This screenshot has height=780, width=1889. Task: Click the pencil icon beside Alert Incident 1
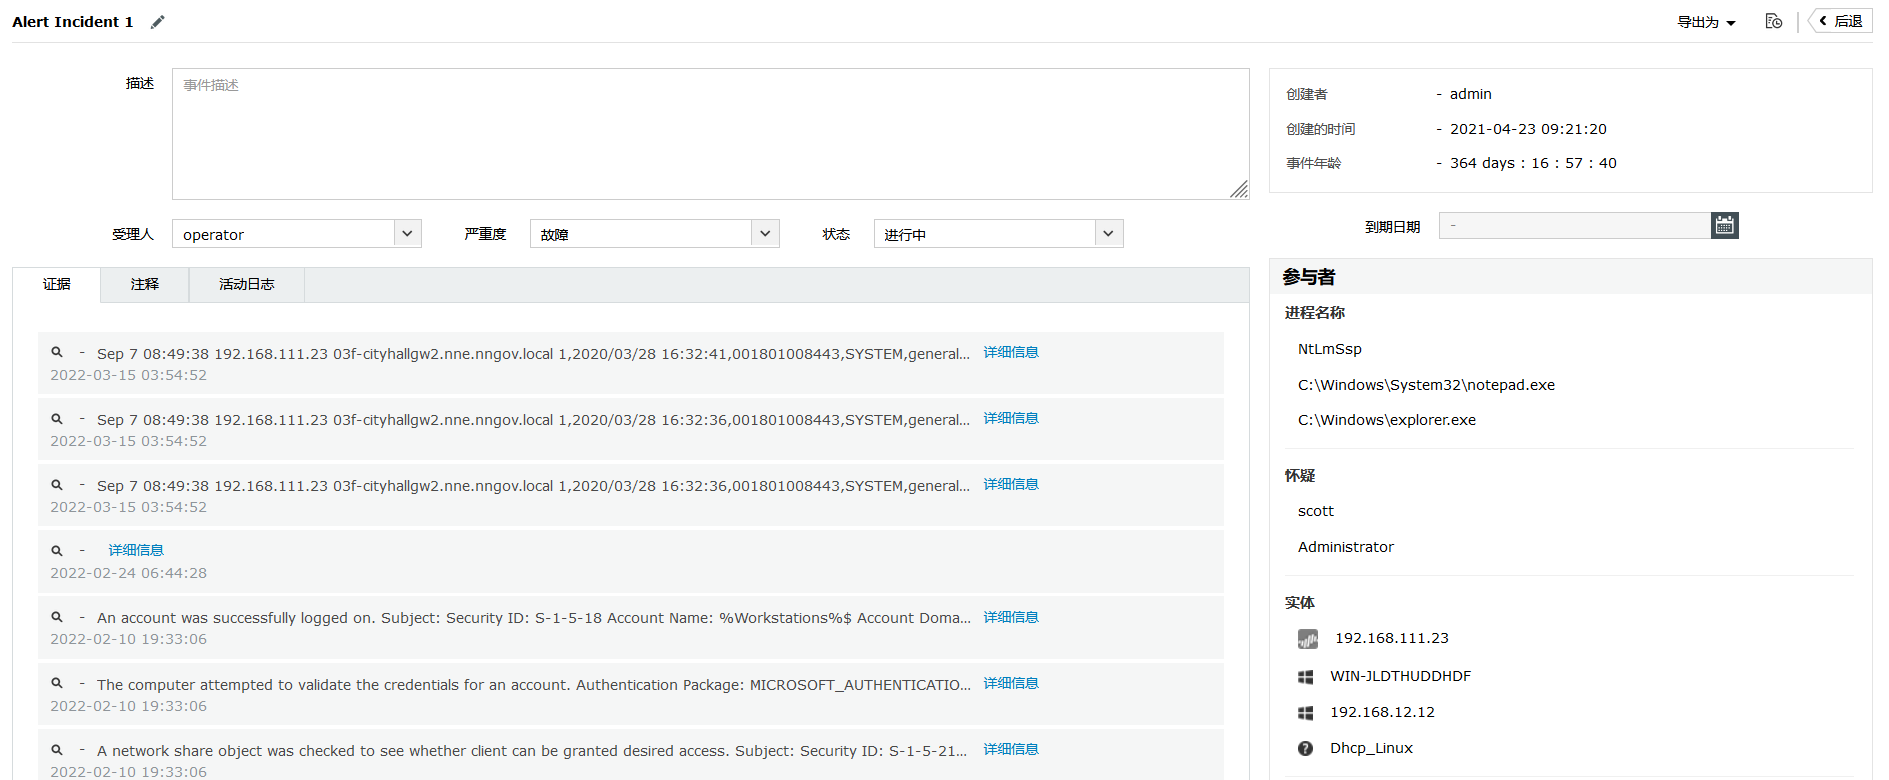158,22
